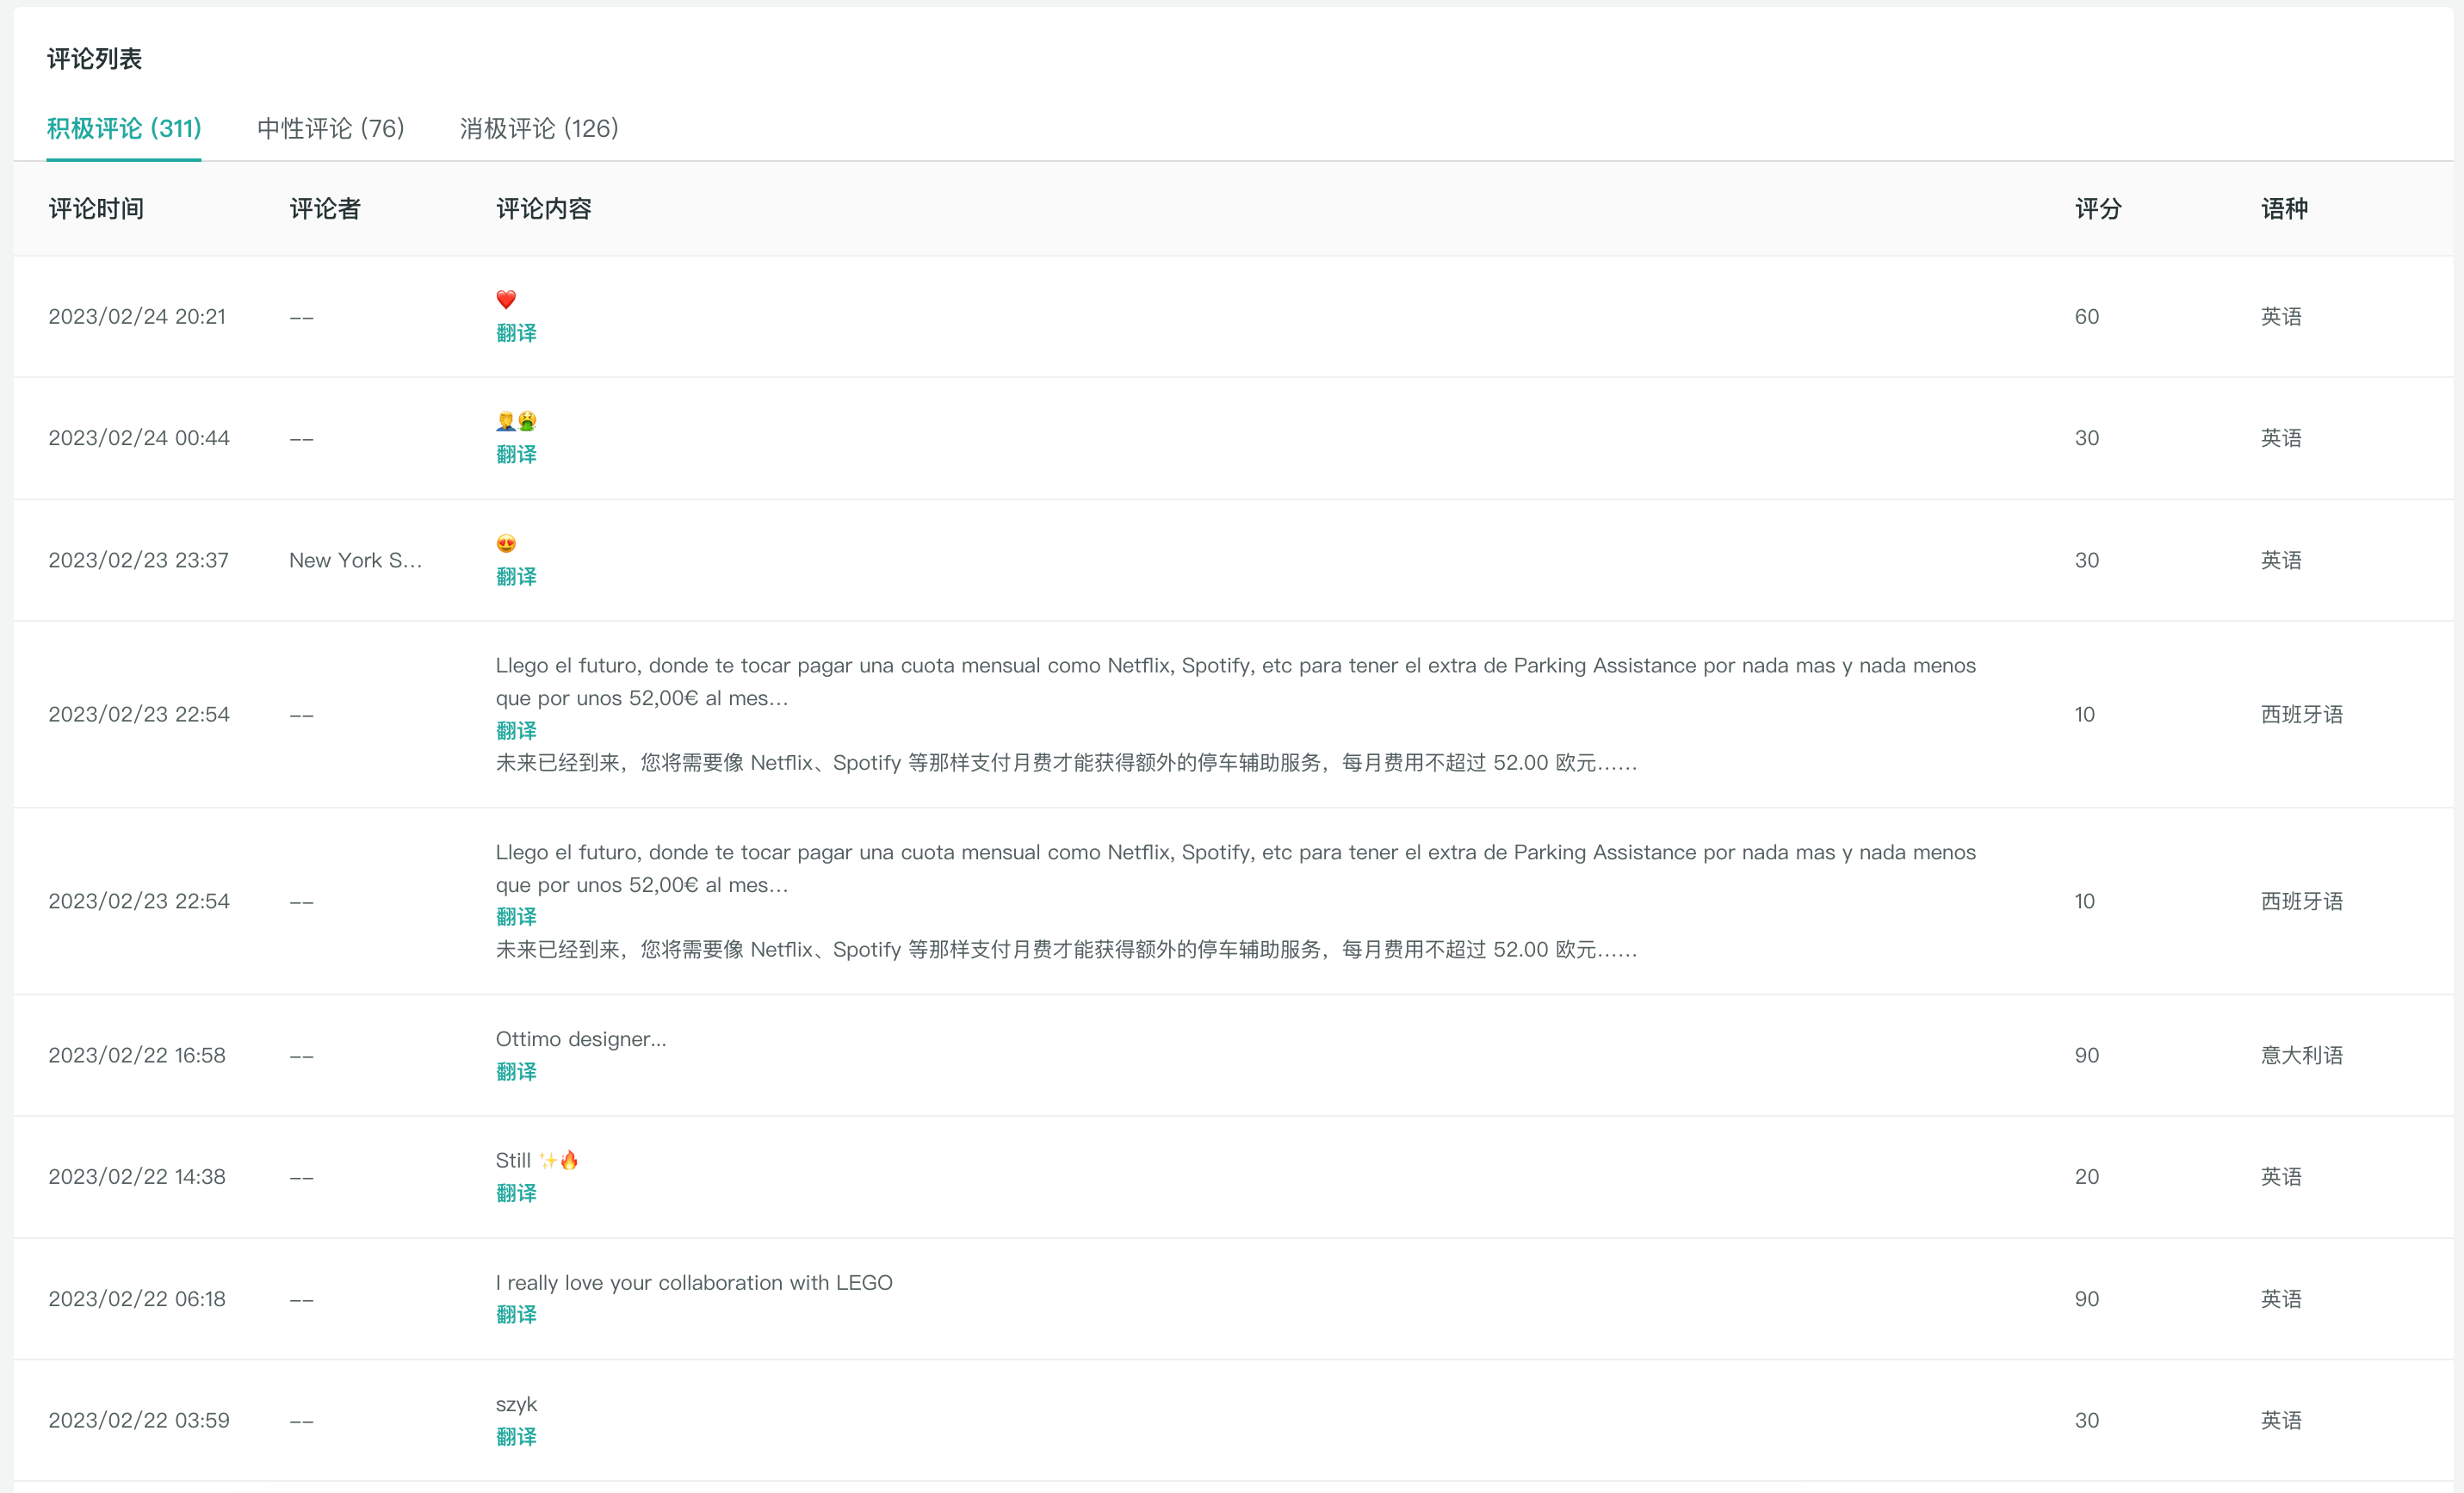This screenshot has height=1493, width=2464.
Task: Click score 90 in the LEGO comment row
Action: pyautogui.click(x=2087, y=1299)
